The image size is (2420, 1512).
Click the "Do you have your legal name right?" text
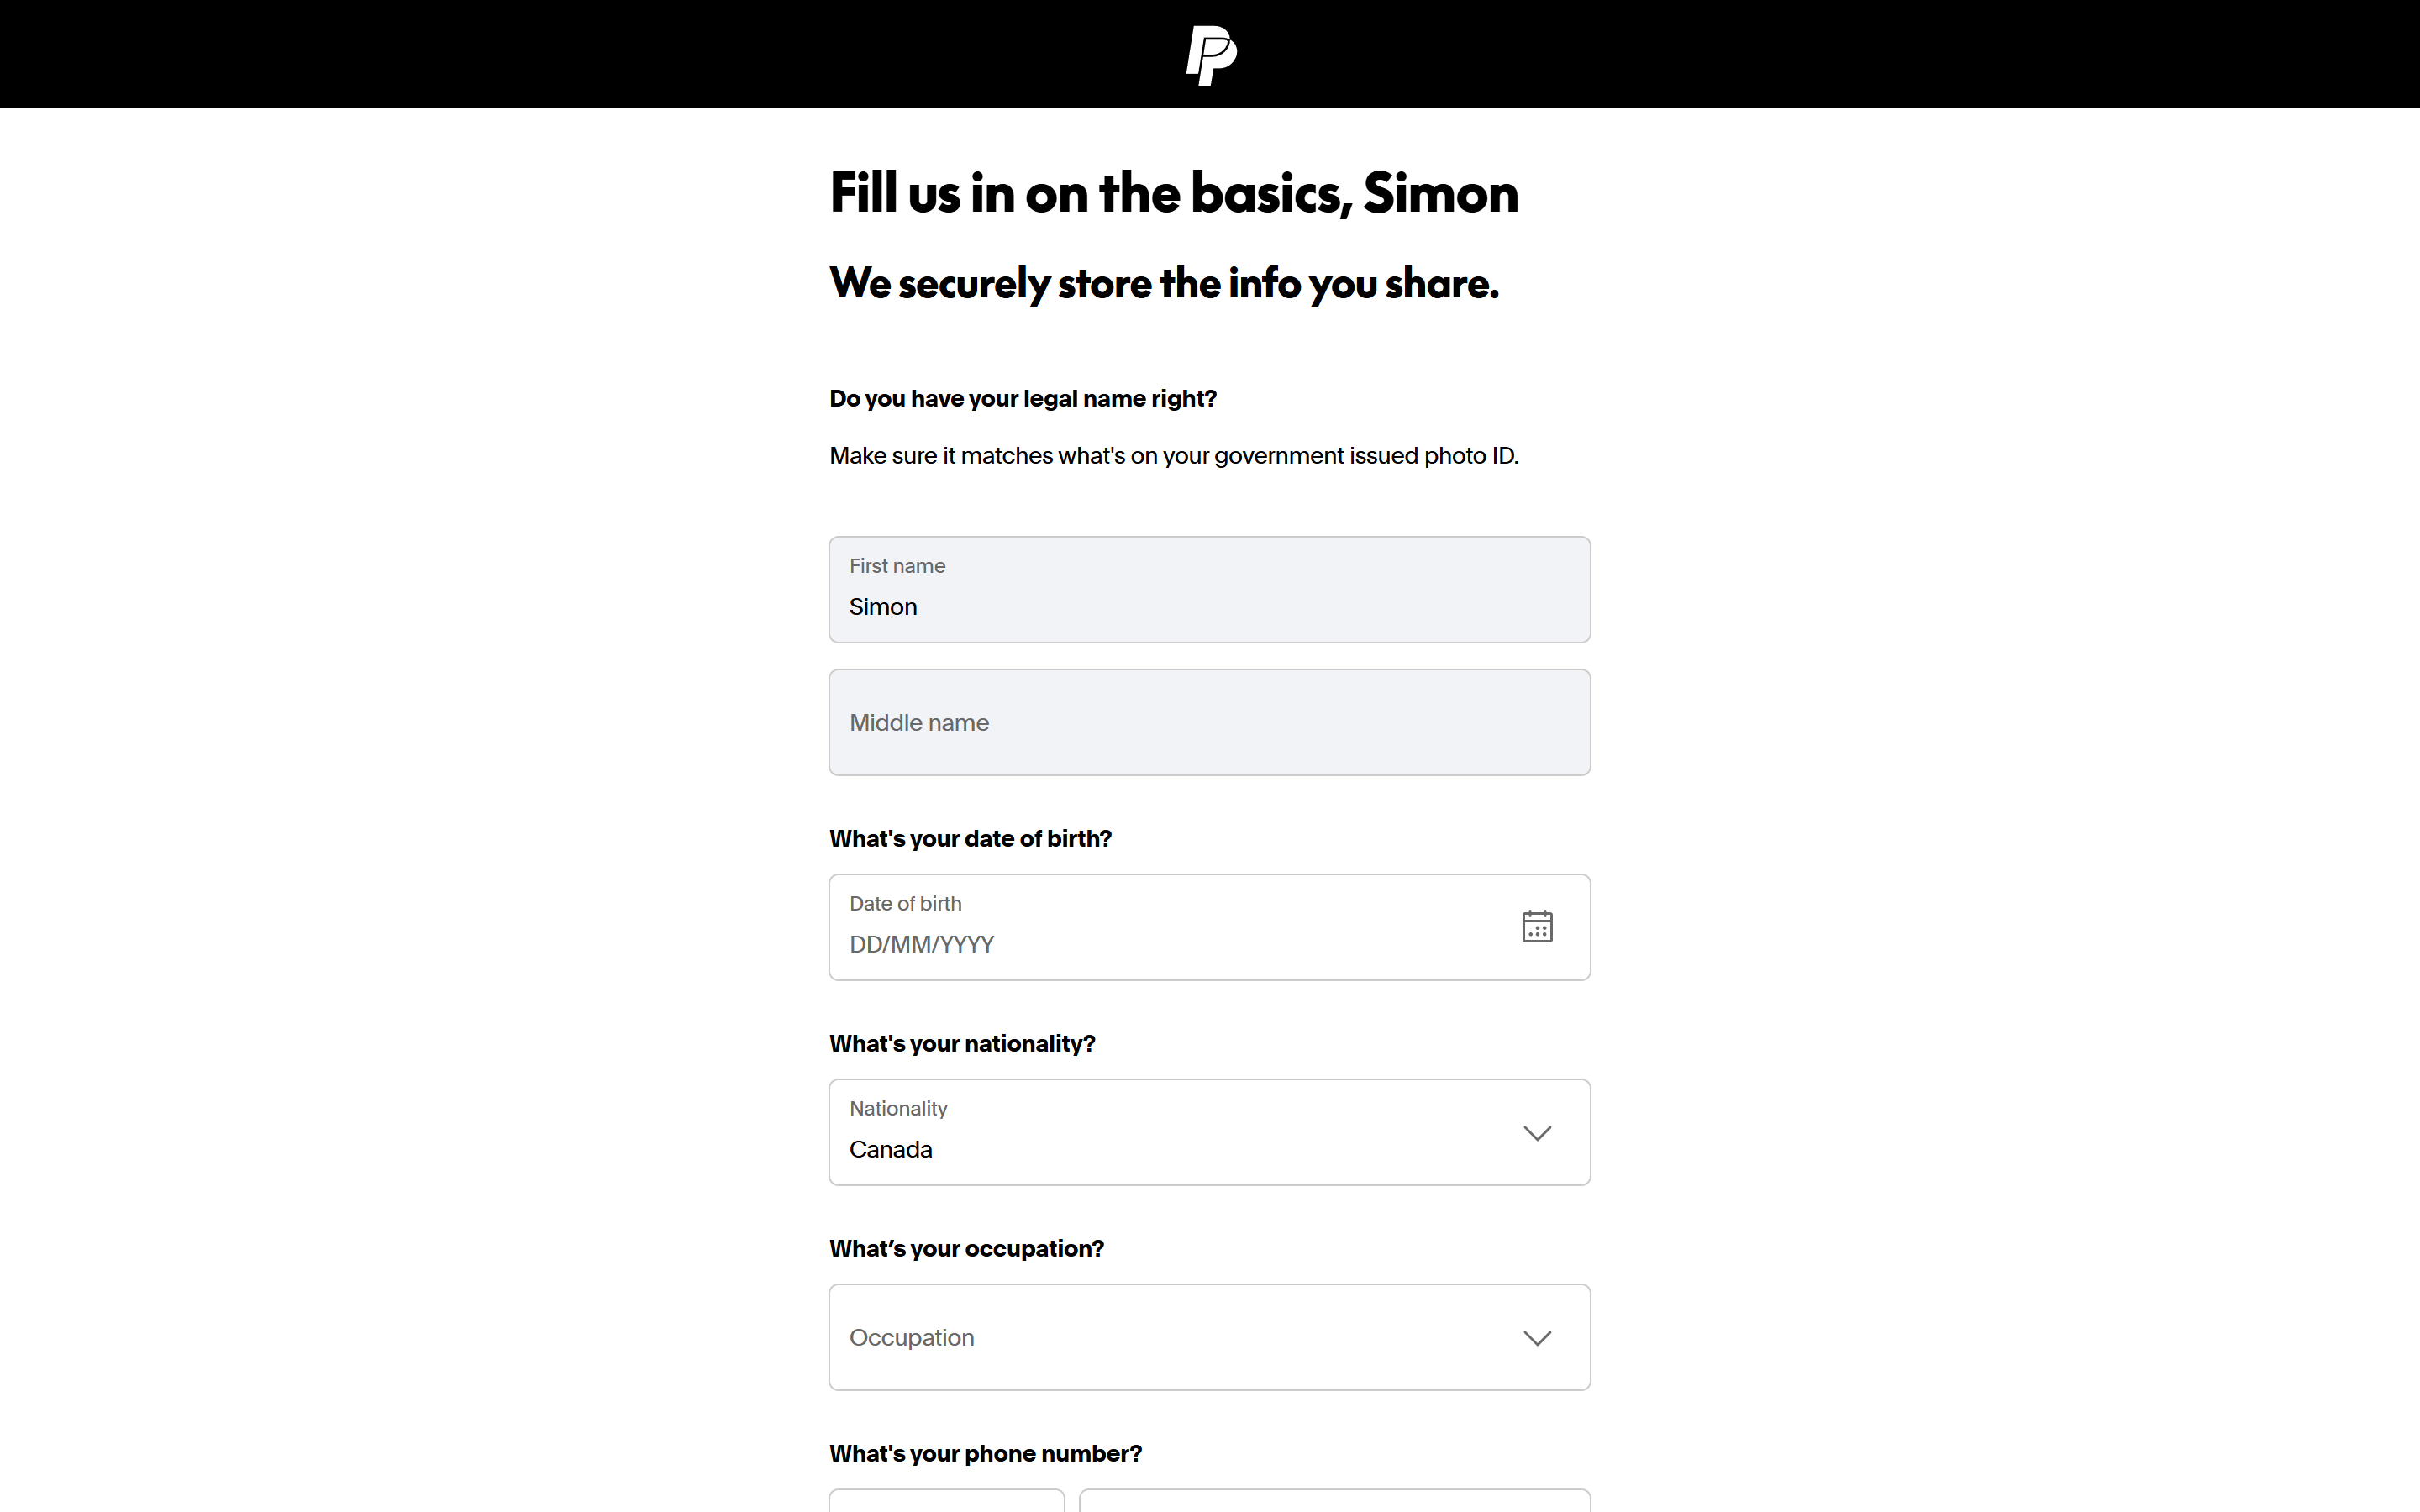tap(1023, 399)
